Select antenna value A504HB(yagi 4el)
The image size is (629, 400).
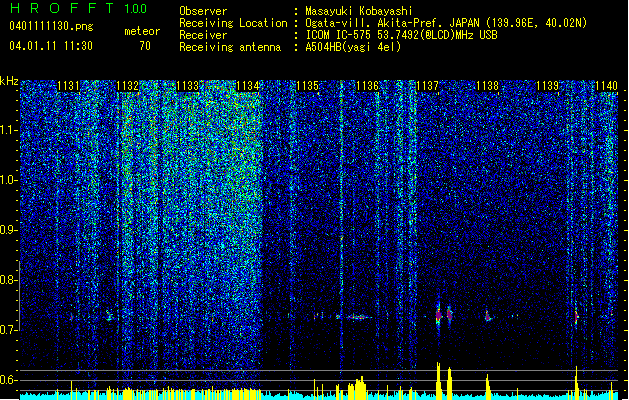coord(353,47)
